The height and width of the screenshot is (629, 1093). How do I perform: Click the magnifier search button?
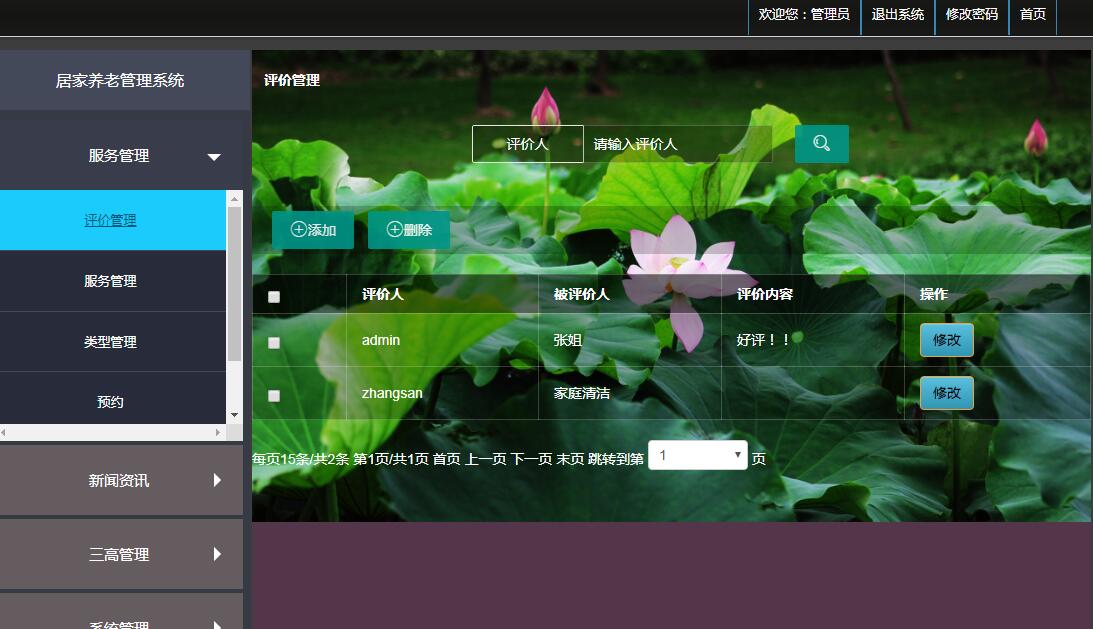coord(821,144)
